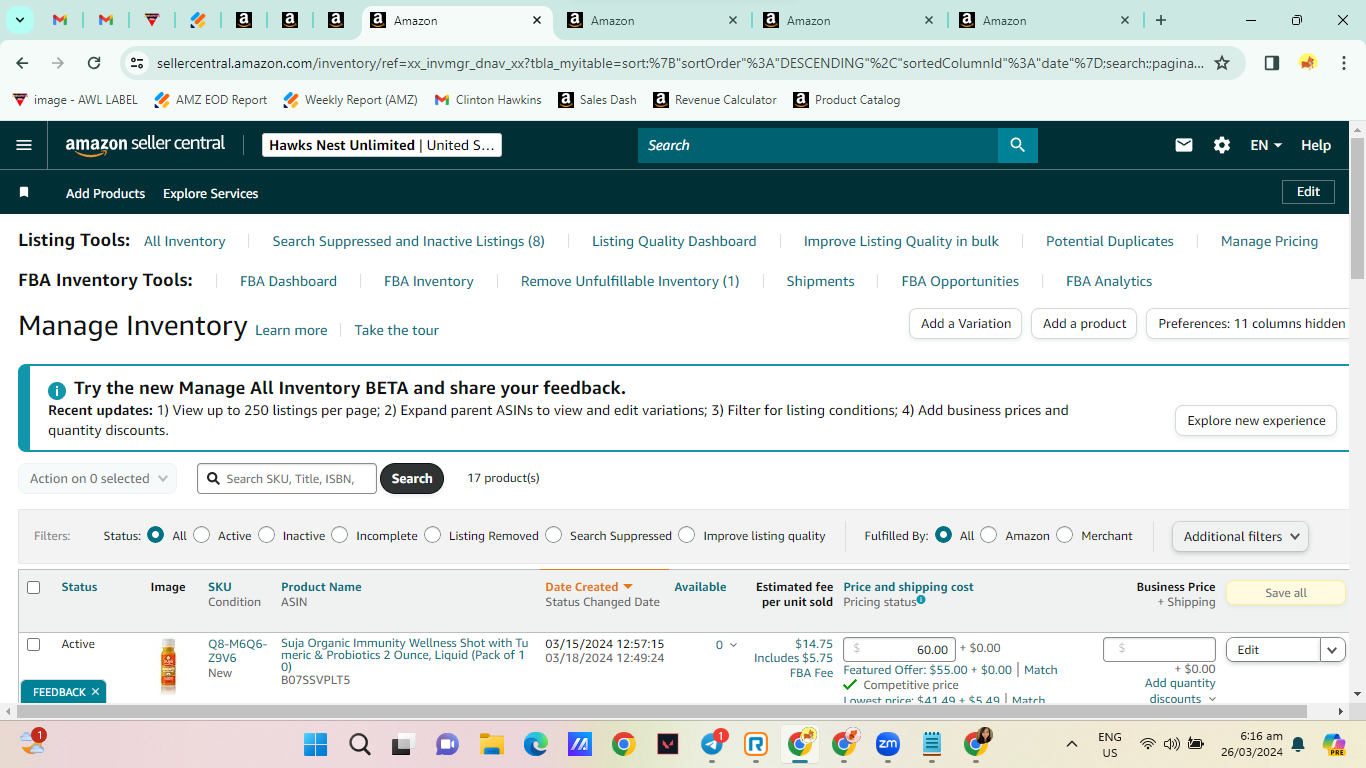Image resolution: width=1366 pixels, height=768 pixels.
Task: Open File Explorer from the taskbar
Action: pyautogui.click(x=491, y=744)
